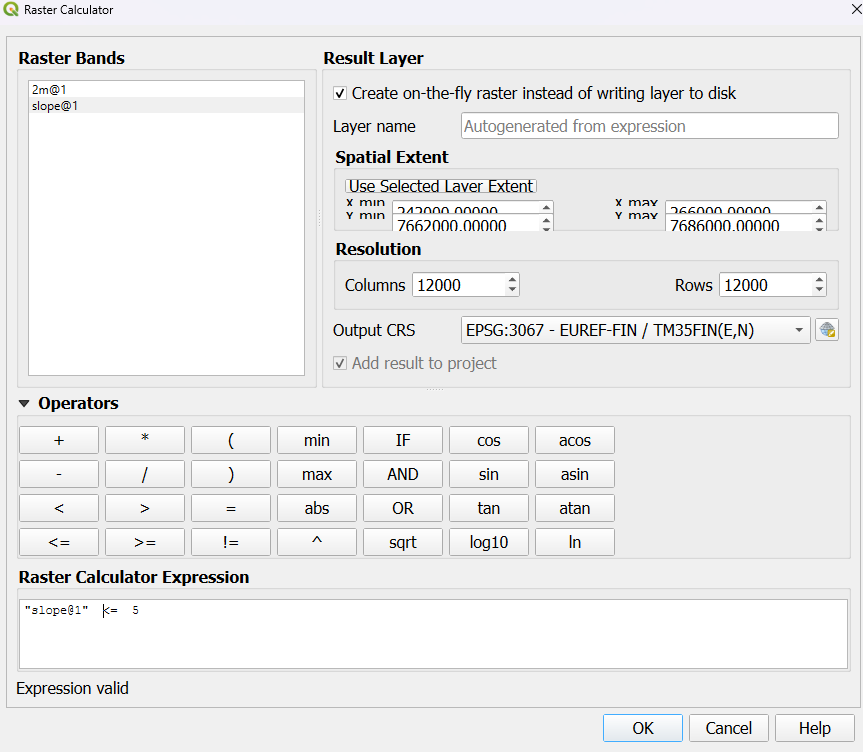Insert the atan function
This screenshot has width=863, height=752.
pyautogui.click(x=575, y=508)
